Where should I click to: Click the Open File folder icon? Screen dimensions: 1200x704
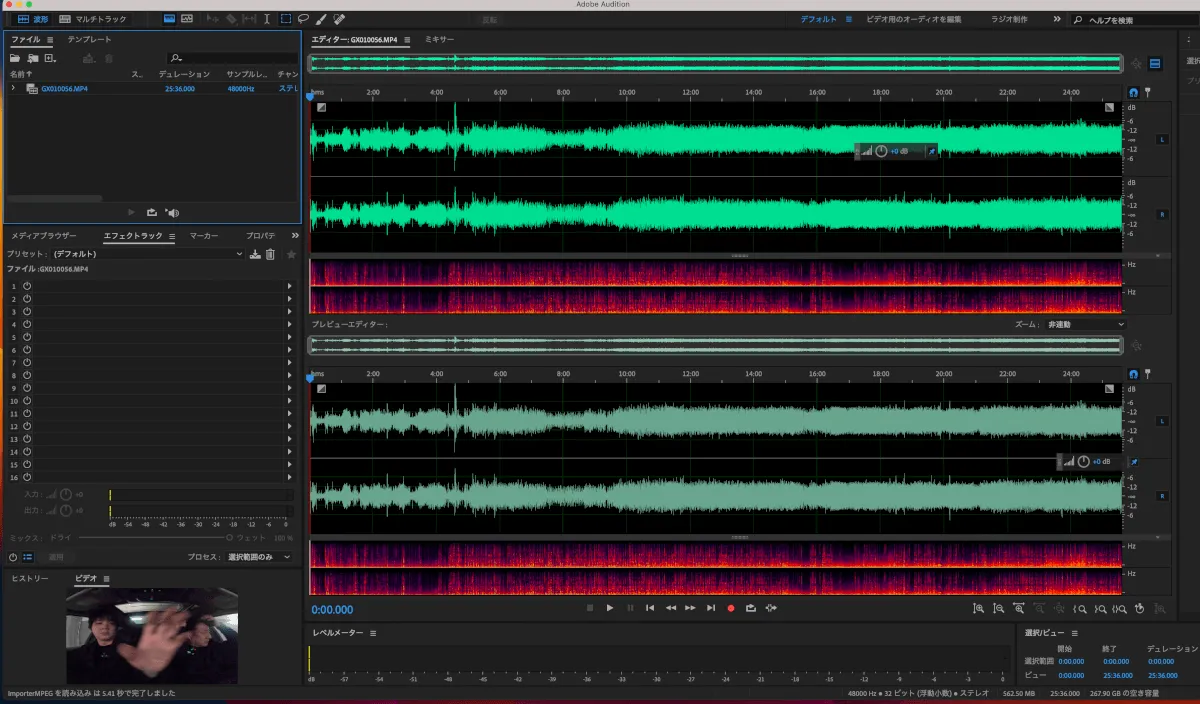[15, 58]
